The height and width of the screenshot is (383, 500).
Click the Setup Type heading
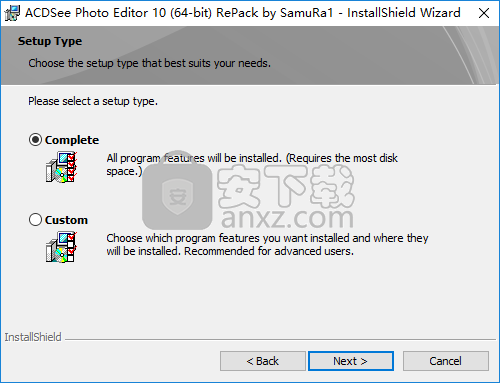coord(50,41)
